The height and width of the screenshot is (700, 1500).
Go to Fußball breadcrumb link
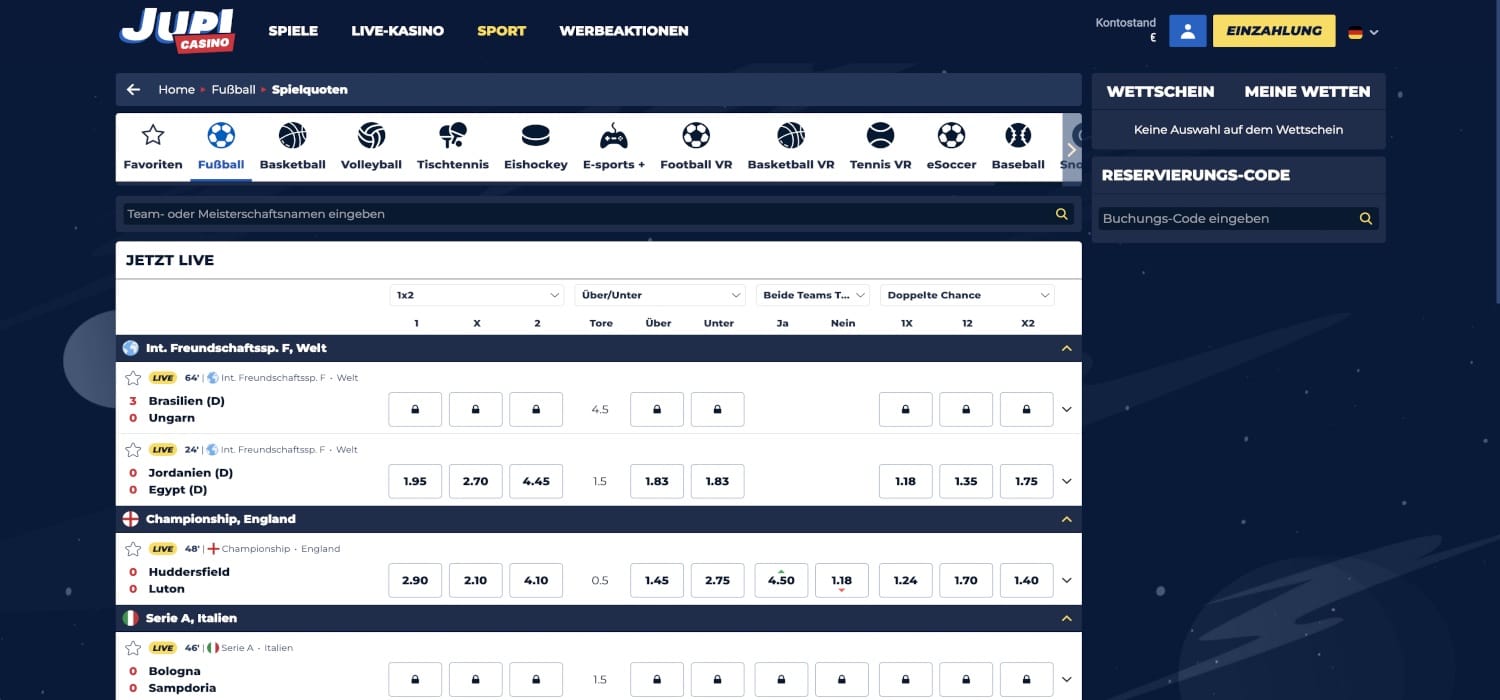pyautogui.click(x=233, y=89)
